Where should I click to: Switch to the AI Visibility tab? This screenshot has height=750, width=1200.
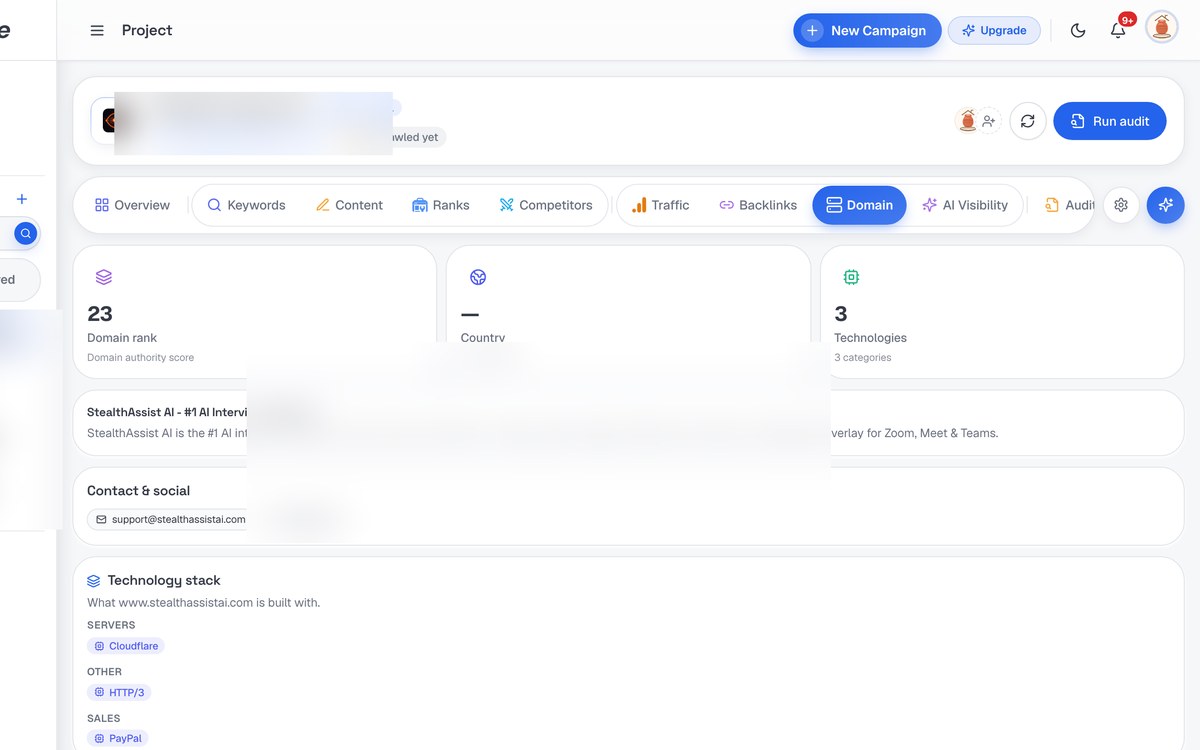point(965,205)
